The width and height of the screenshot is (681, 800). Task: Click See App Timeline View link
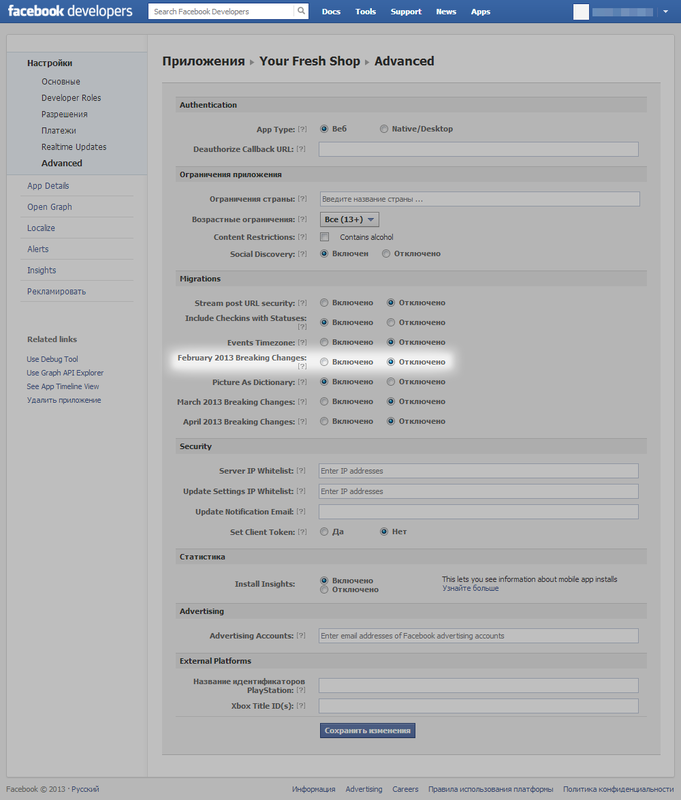63,387
